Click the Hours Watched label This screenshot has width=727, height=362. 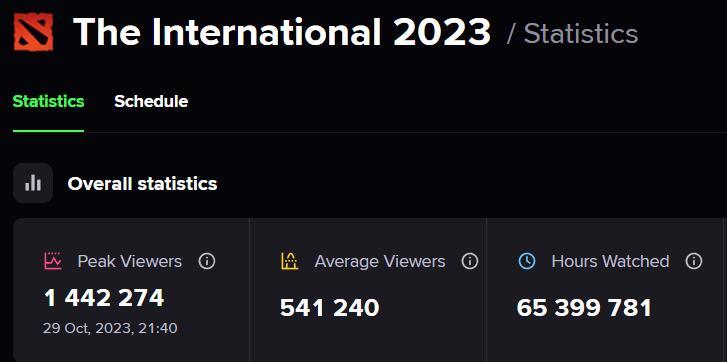(610, 261)
